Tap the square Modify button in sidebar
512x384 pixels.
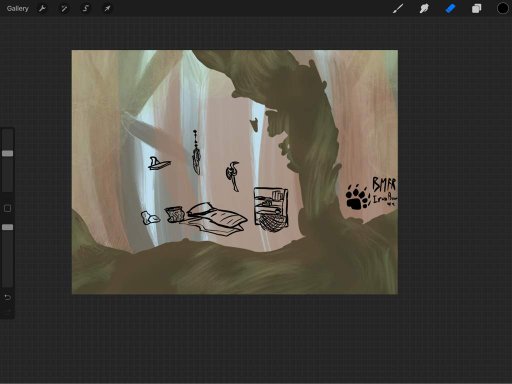click(7, 209)
